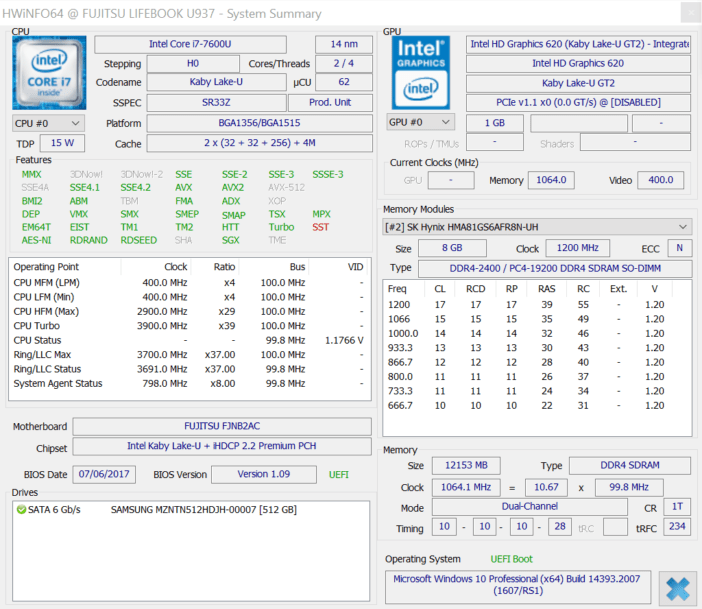
Task: Click the 14 nm process field
Action: tap(344, 44)
